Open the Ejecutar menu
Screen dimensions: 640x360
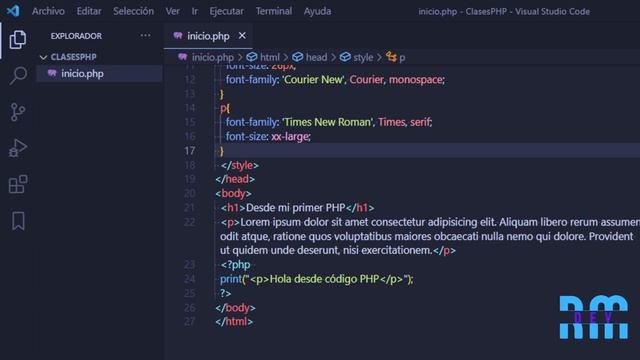tap(227, 11)
